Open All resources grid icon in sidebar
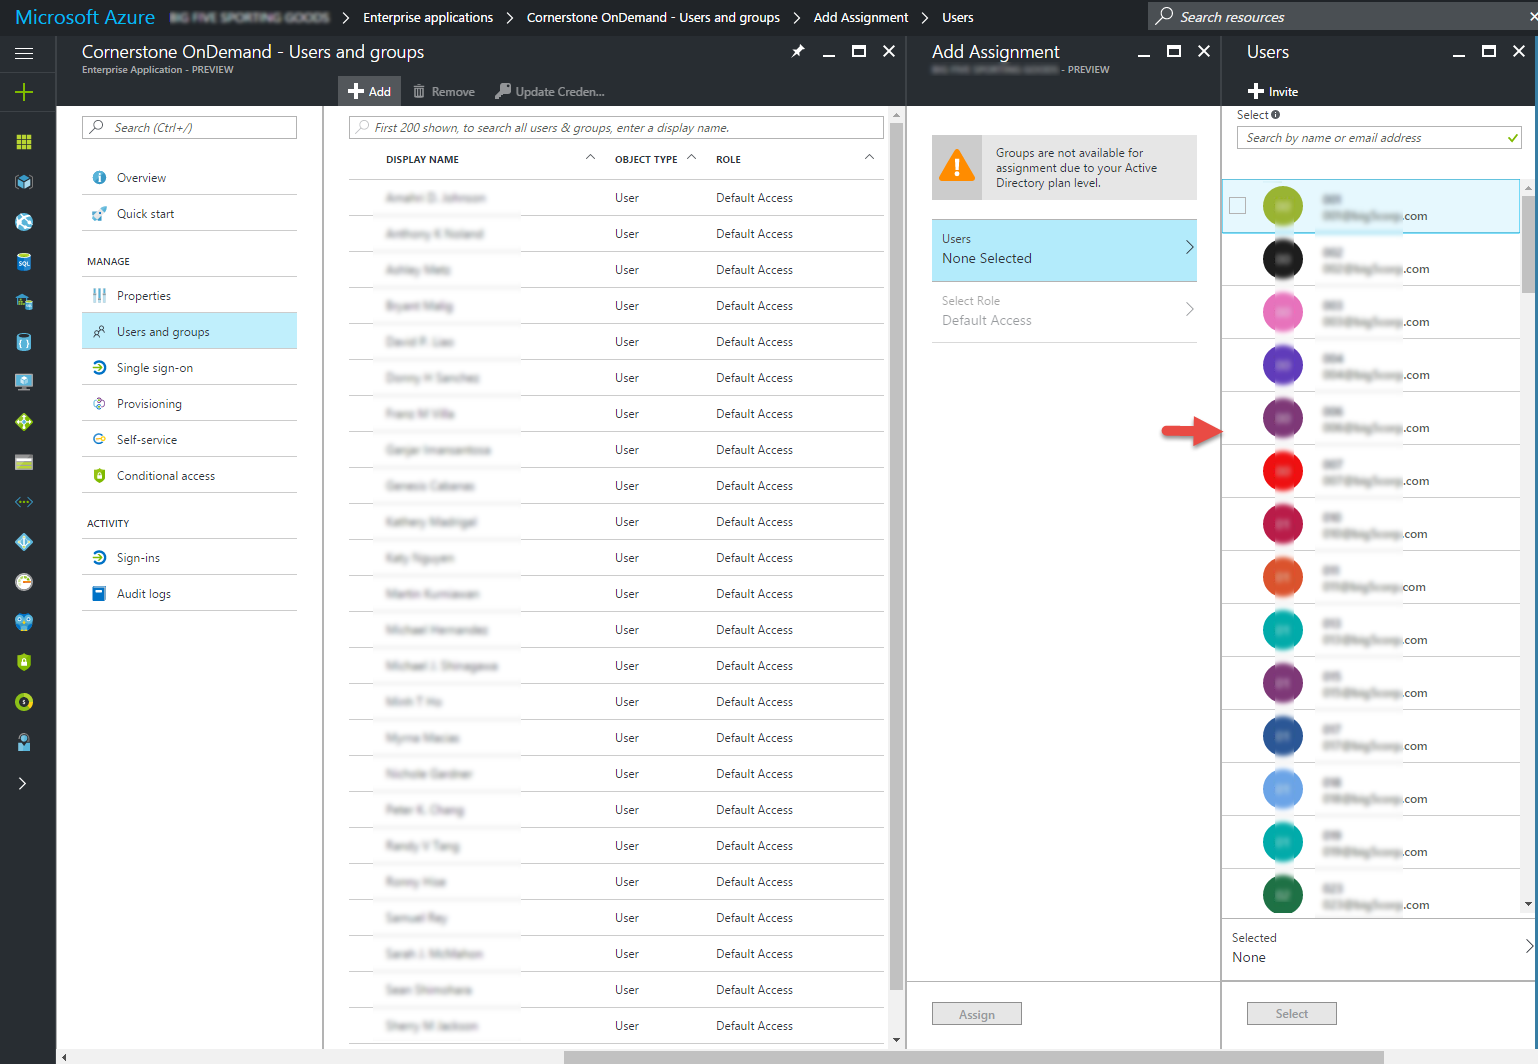The image size is (1538, 1064). pos(24,142)
